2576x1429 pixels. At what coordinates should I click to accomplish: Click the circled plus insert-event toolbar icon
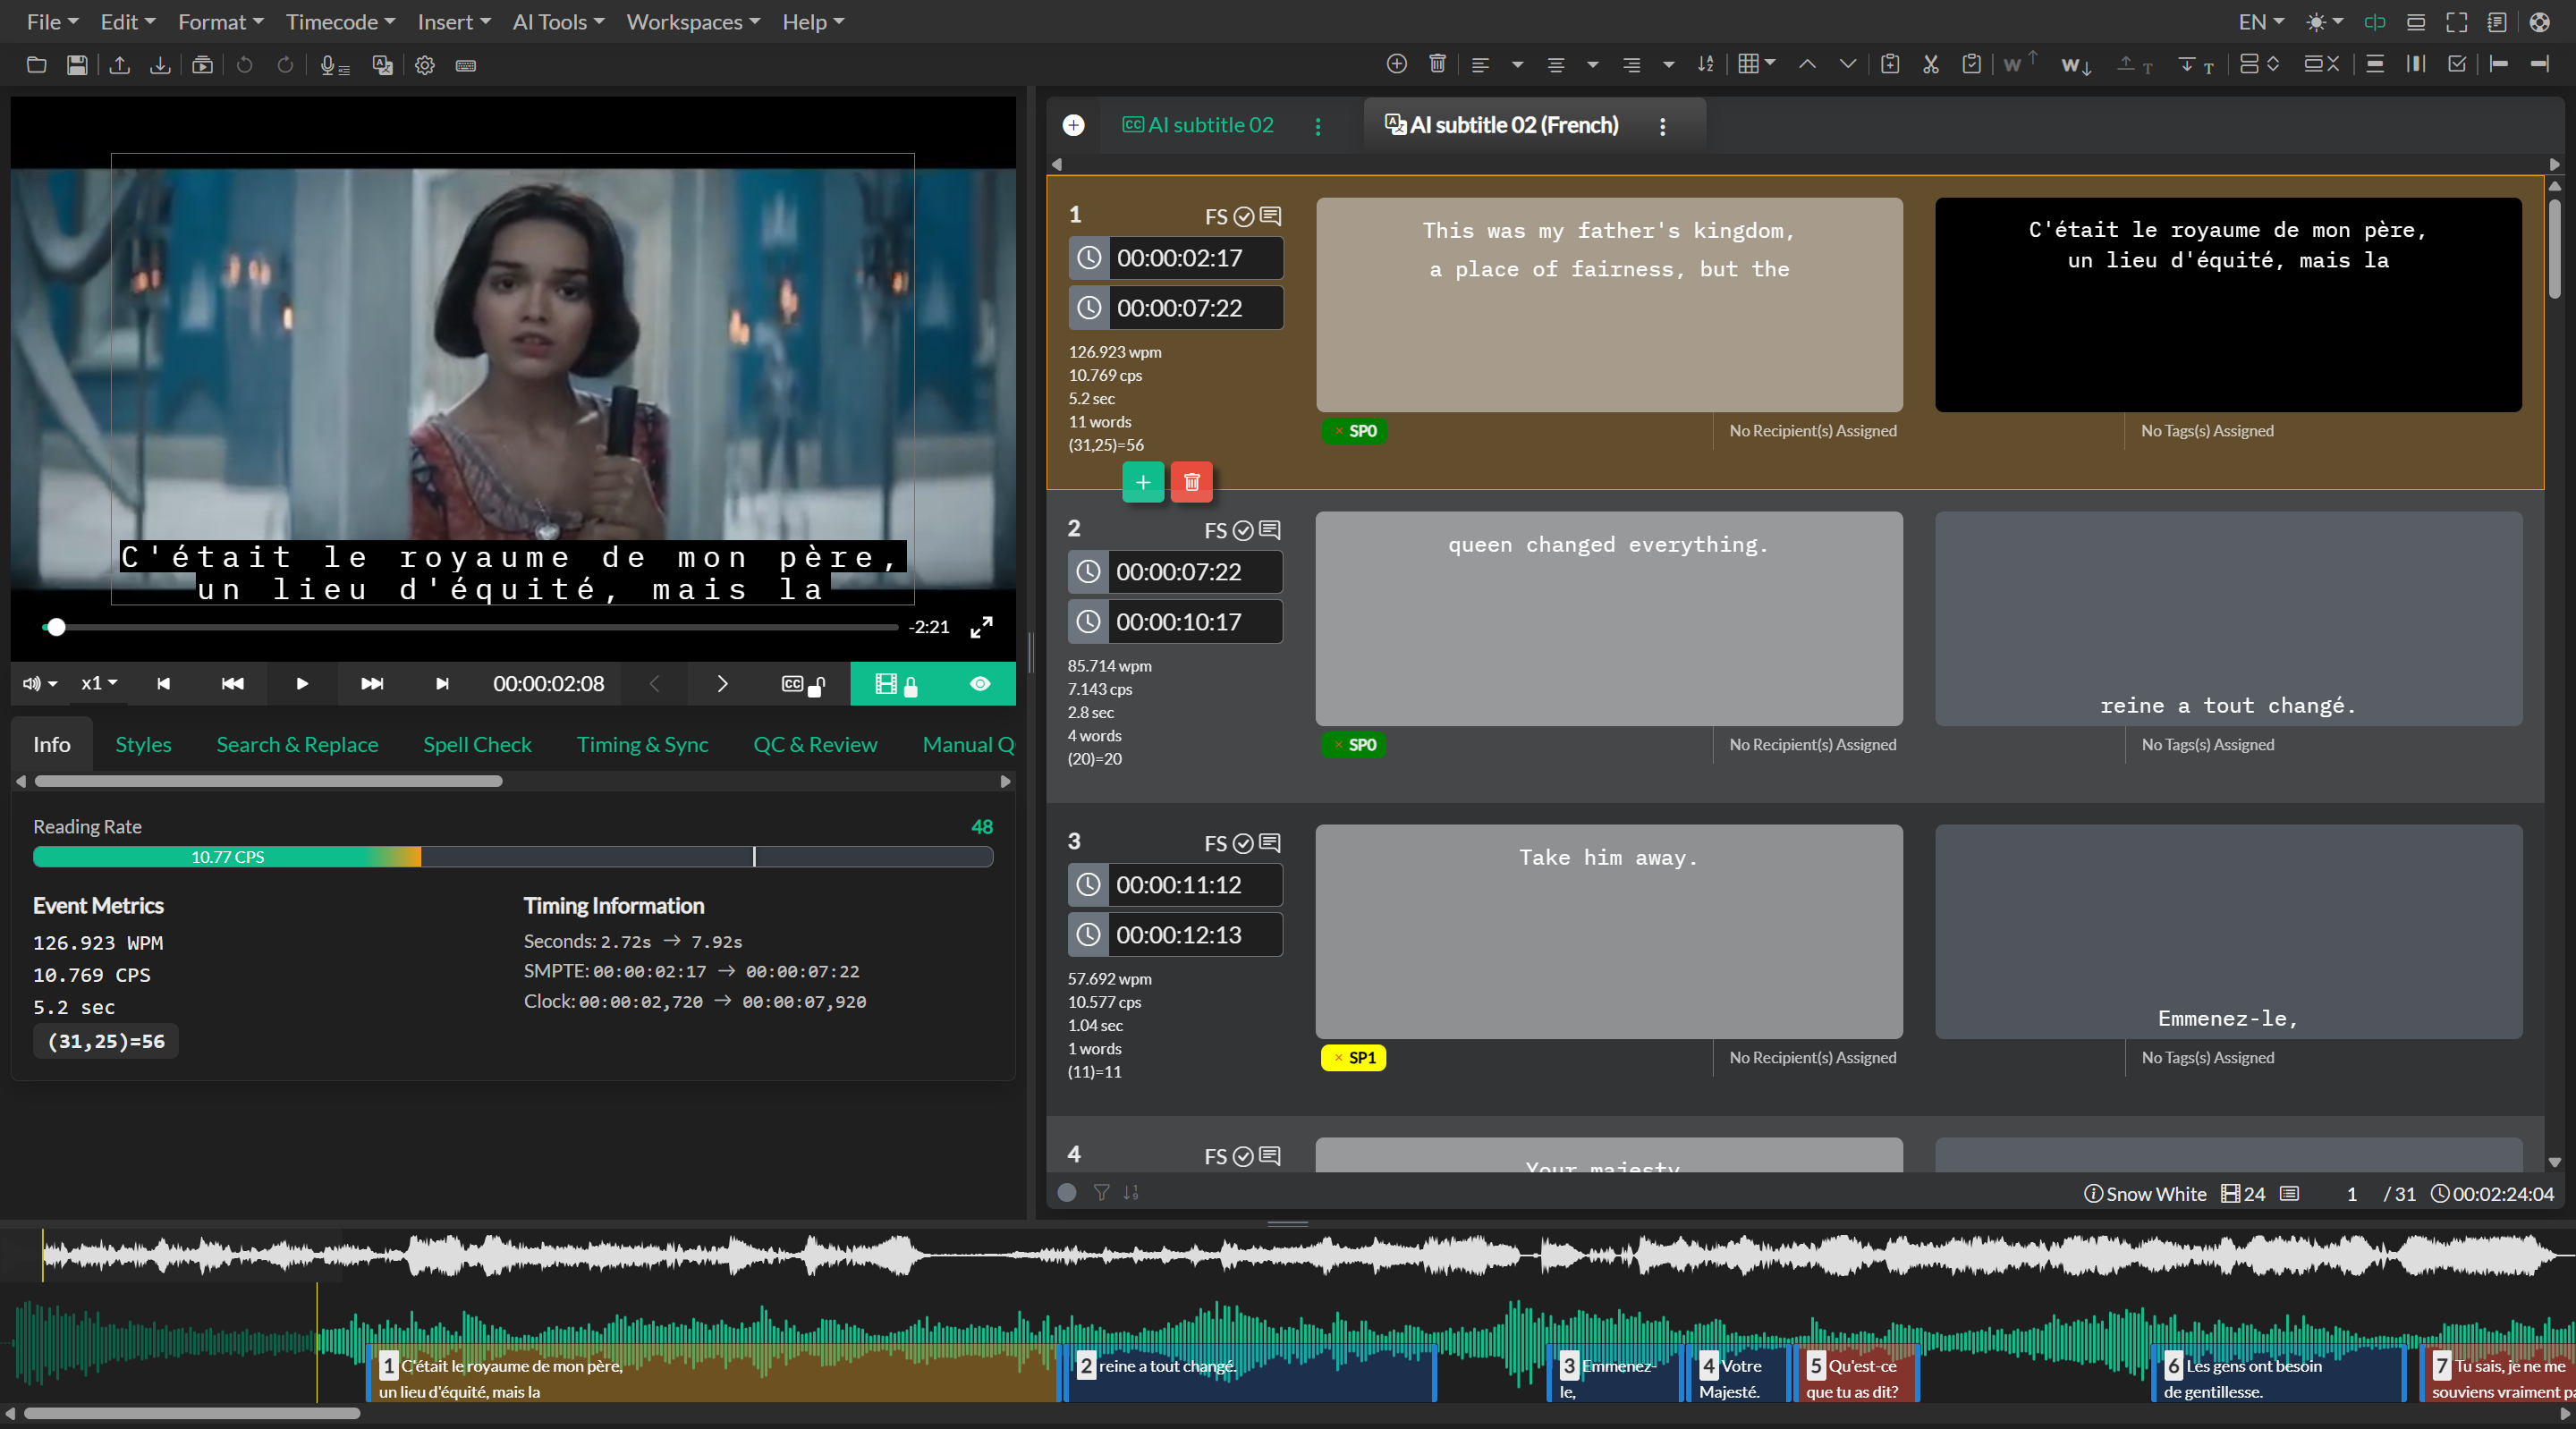pos(1397,64)
